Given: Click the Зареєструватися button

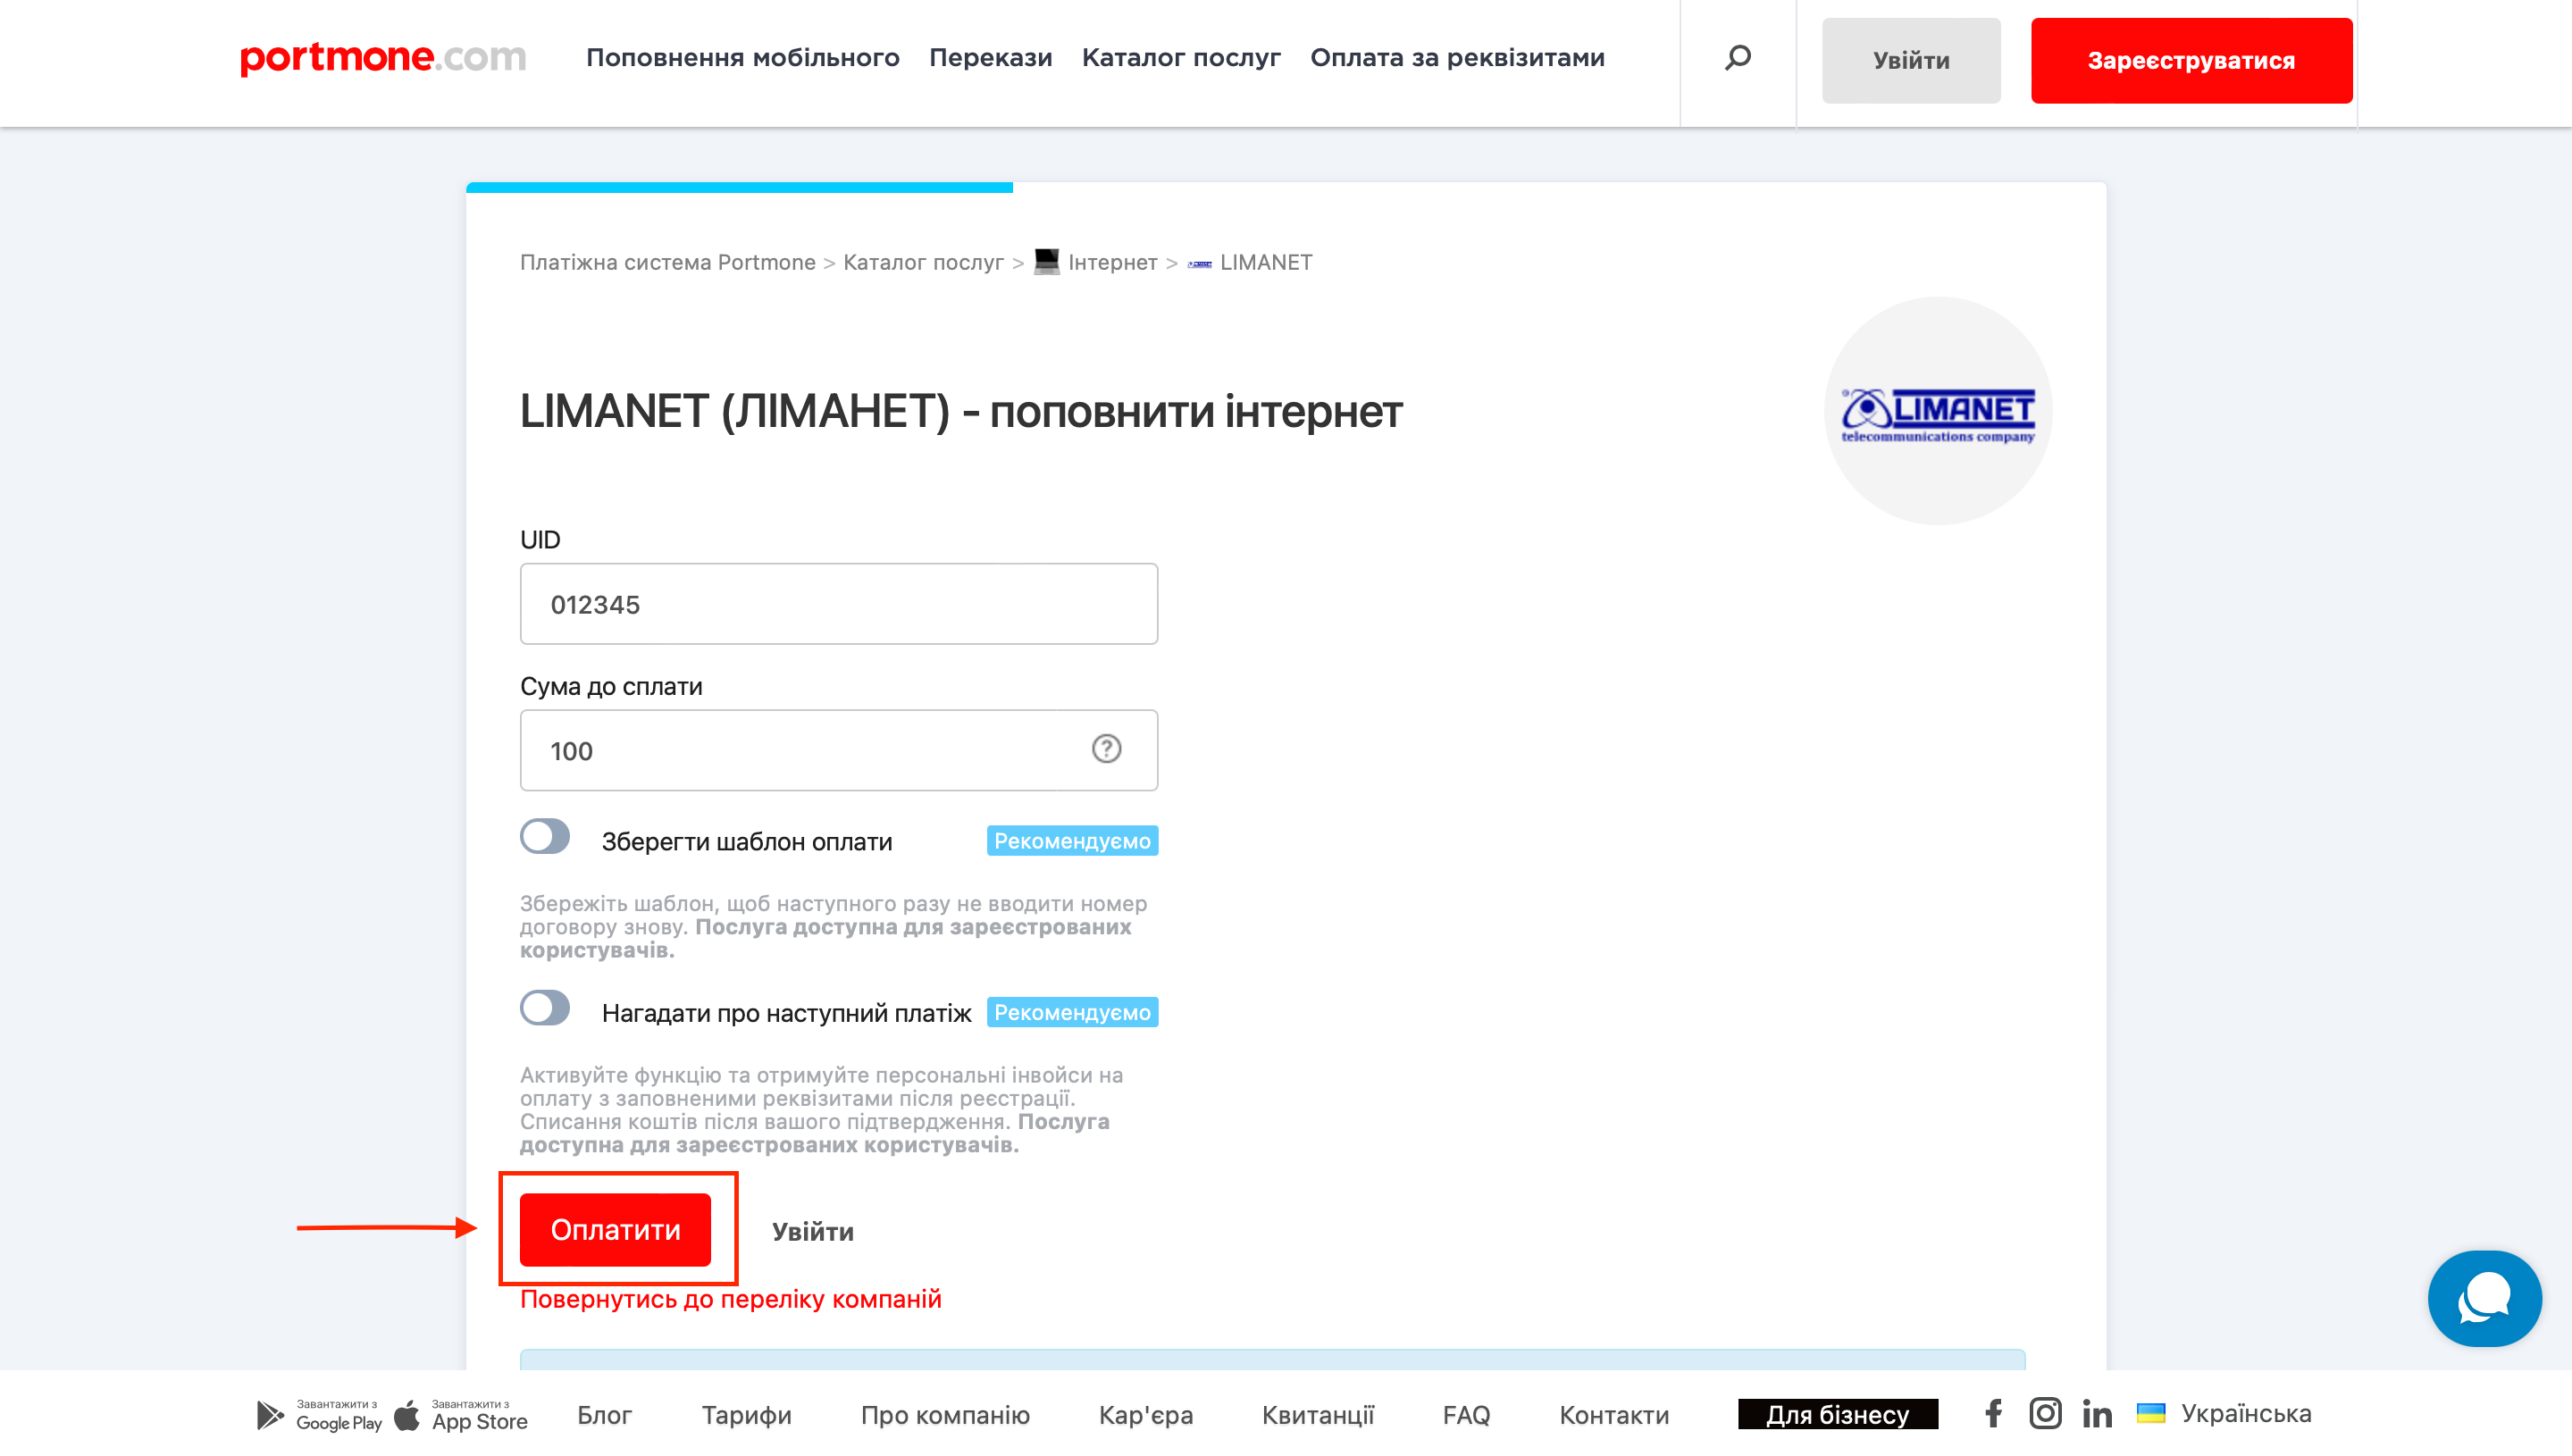Looking at the screenshot, I should (2191, 61).
